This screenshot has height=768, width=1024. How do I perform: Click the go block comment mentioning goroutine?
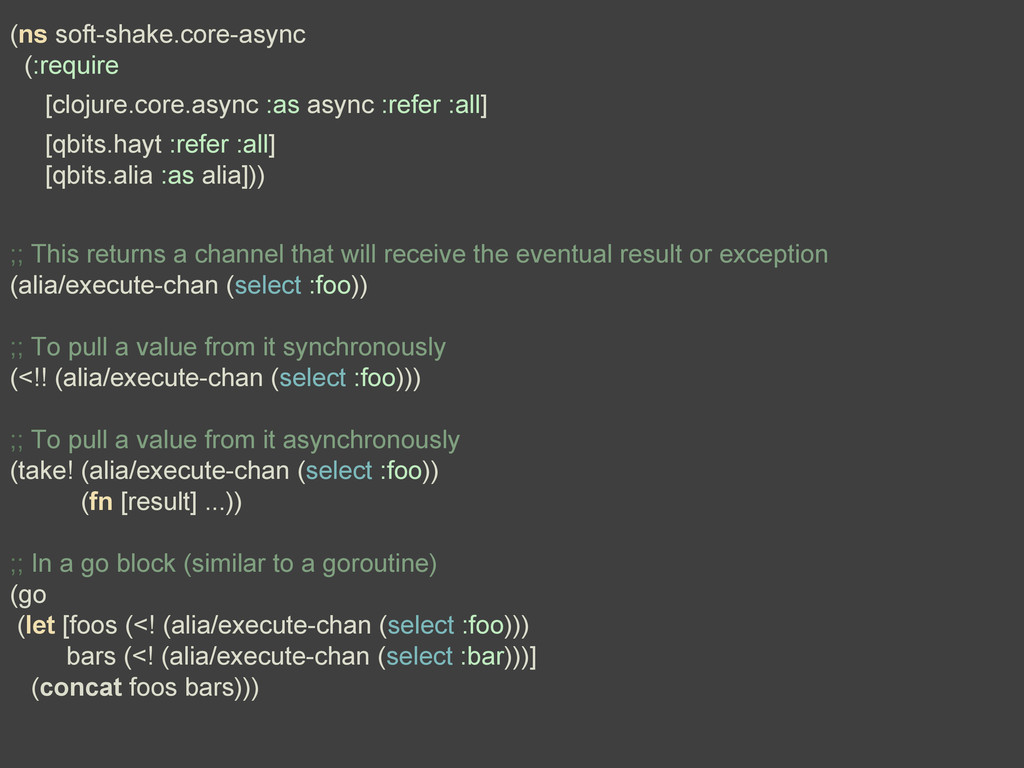[223, 564]
